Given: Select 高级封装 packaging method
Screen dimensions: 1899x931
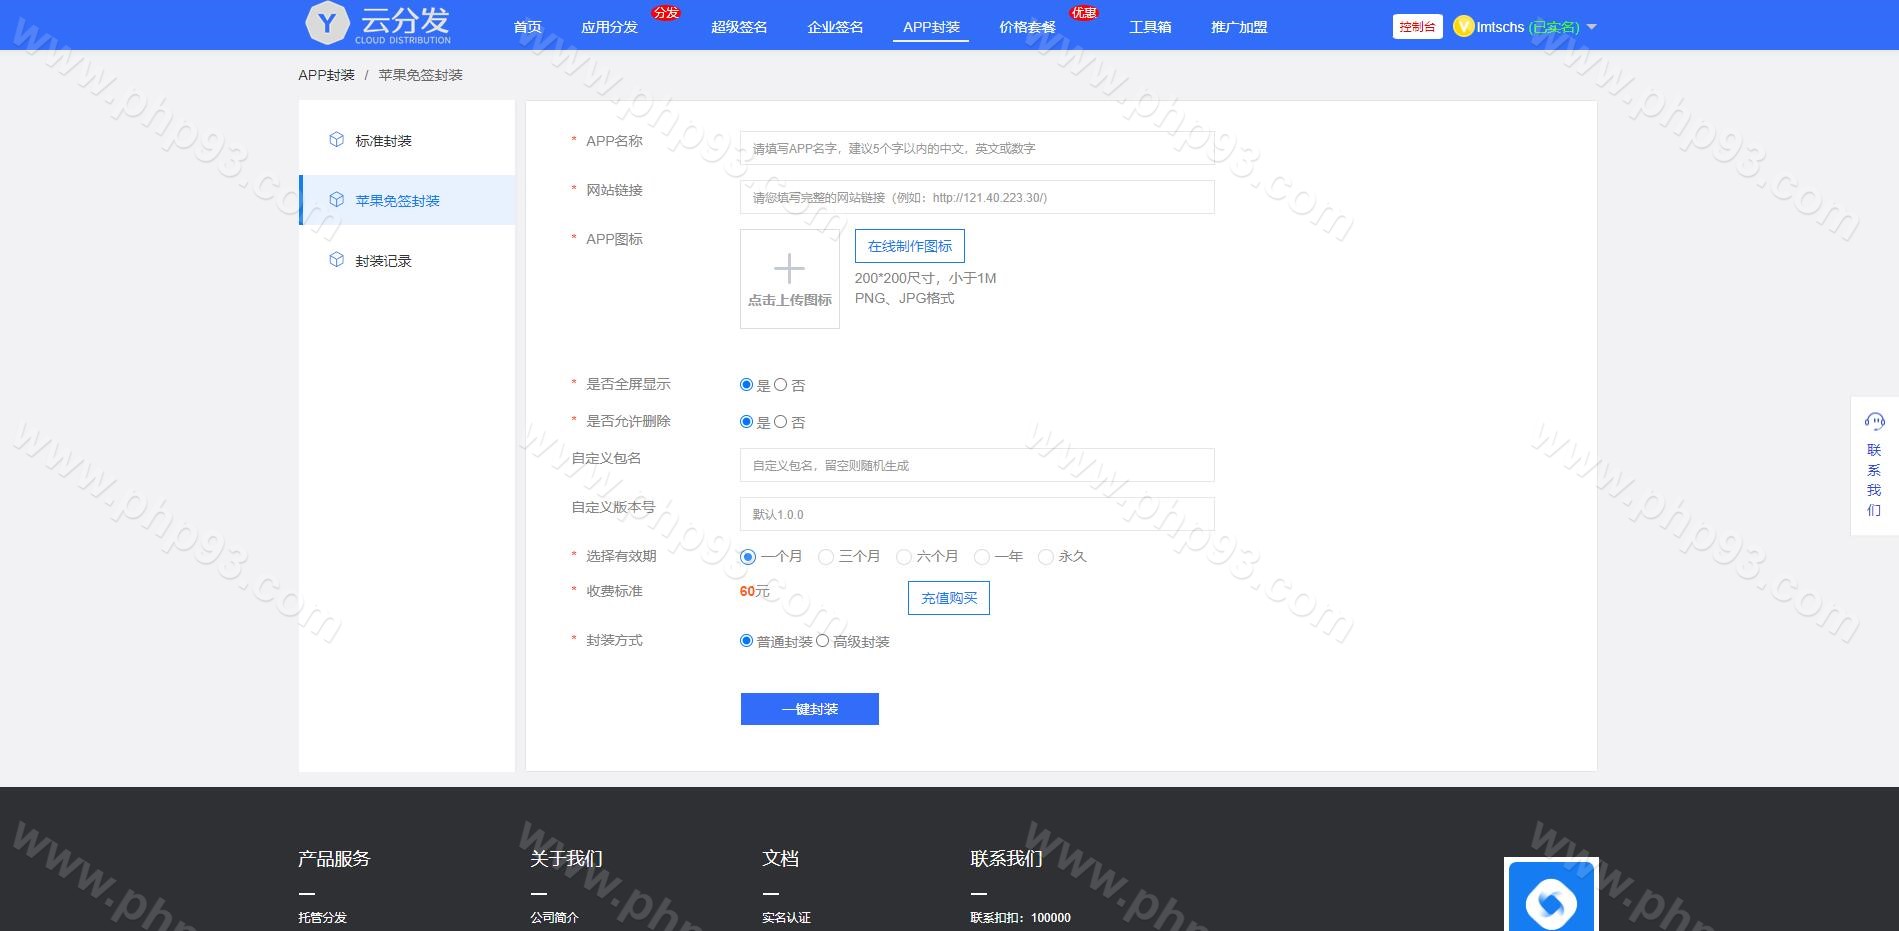Looking at the screenshot, I should pos(823,641).
